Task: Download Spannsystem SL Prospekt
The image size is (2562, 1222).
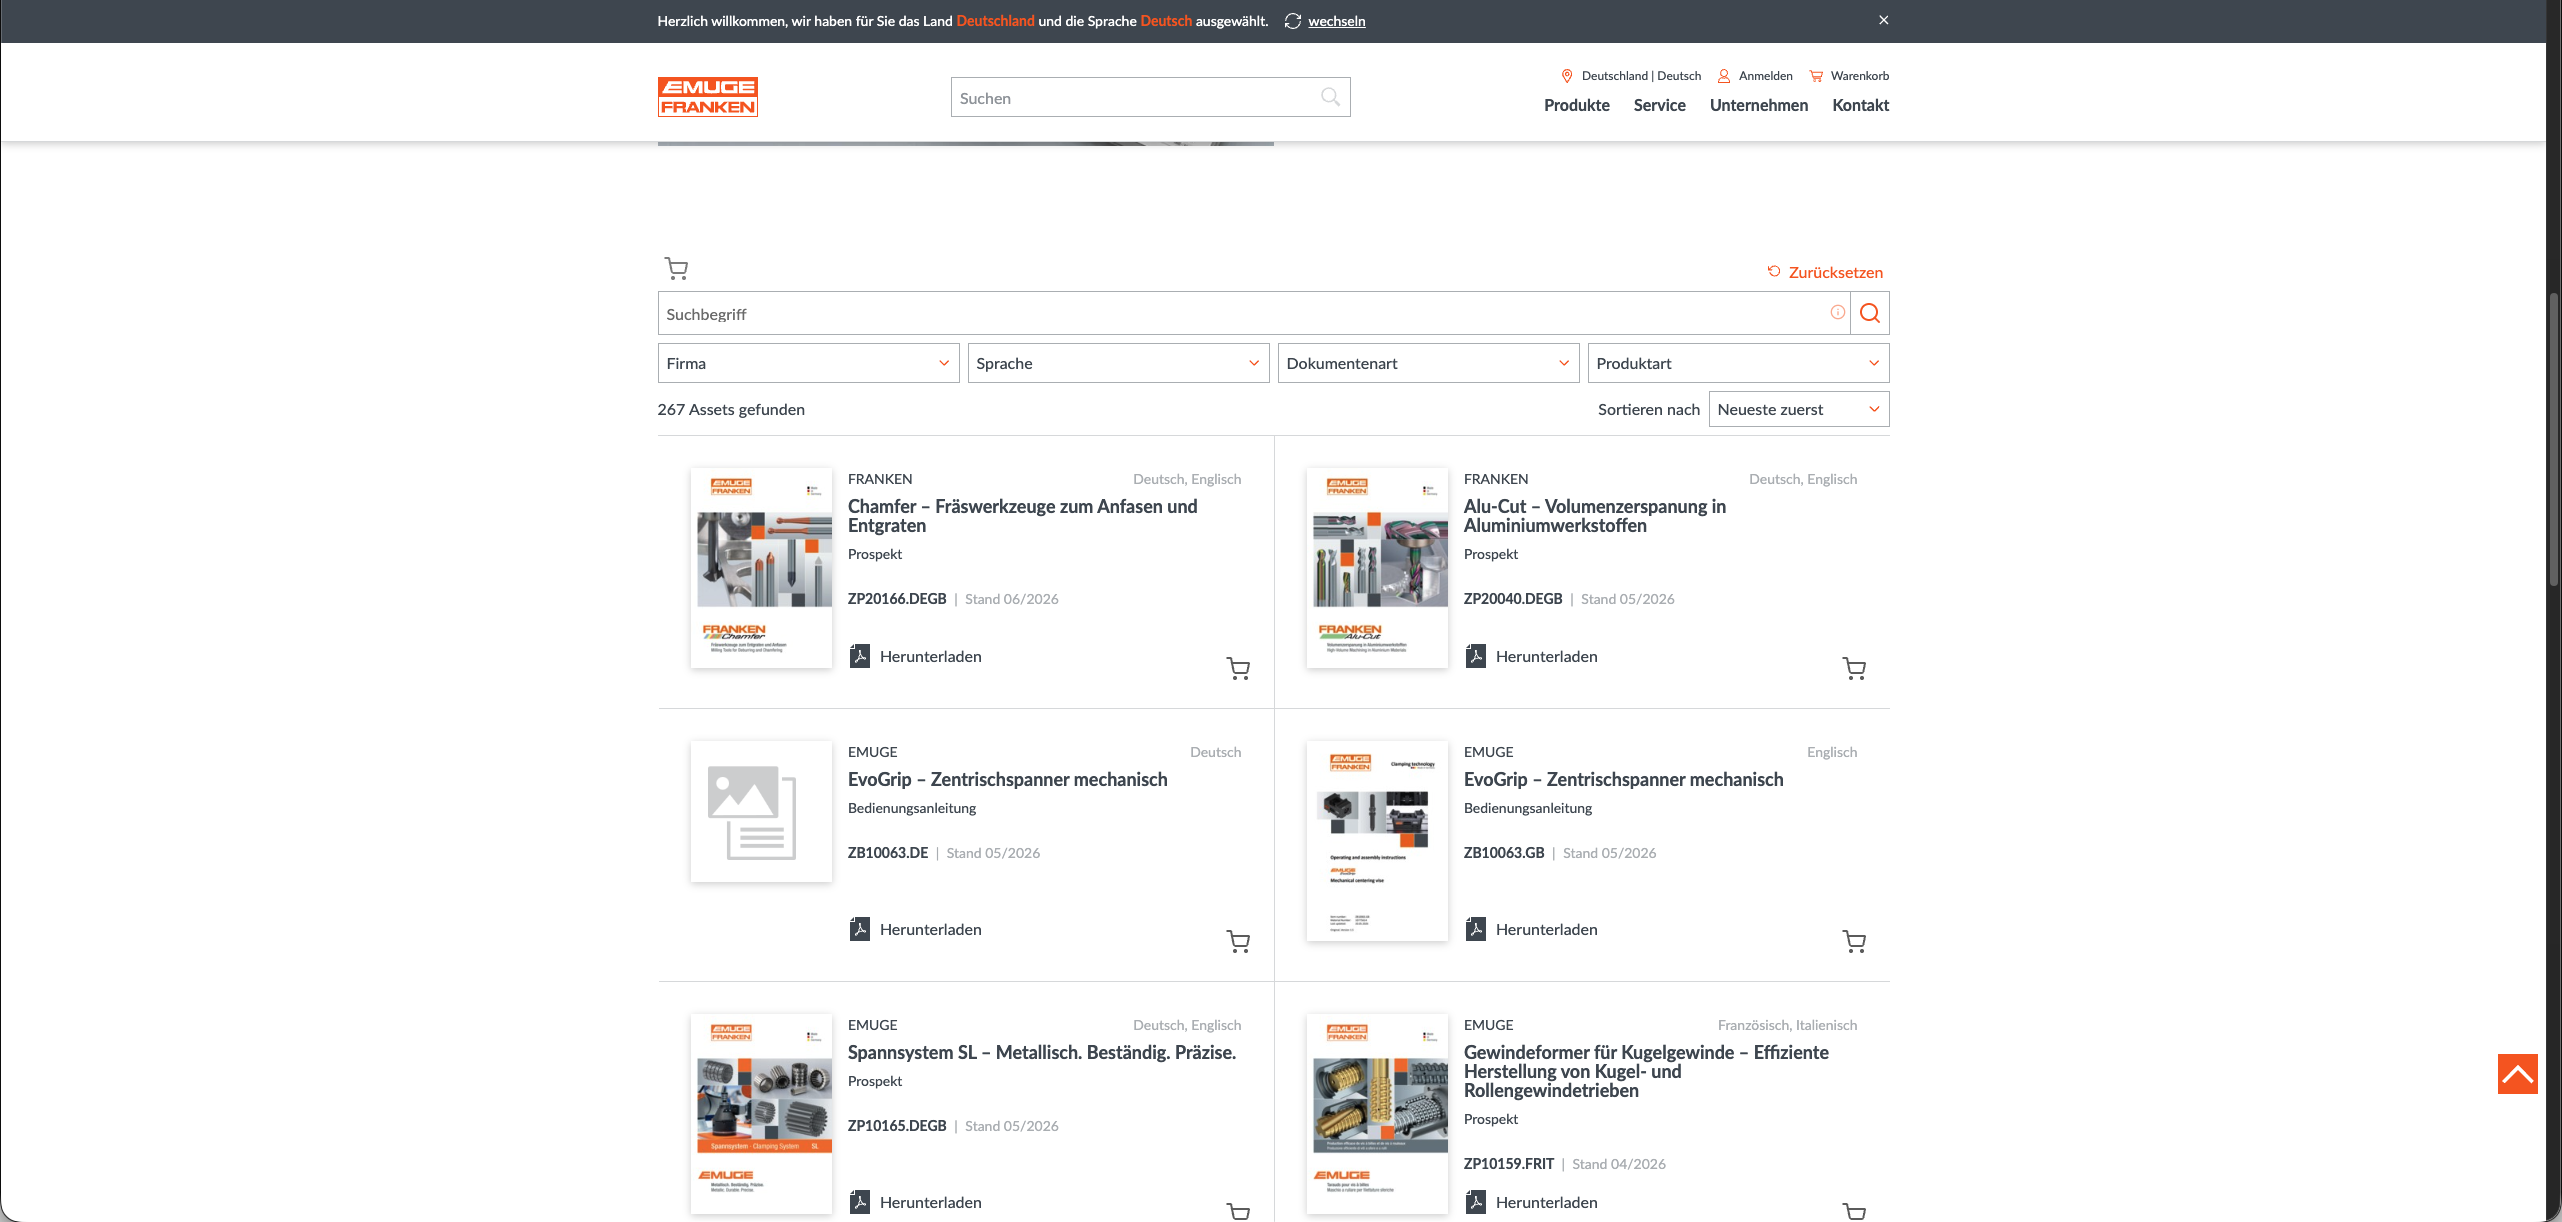Action: click(931, 1202)
